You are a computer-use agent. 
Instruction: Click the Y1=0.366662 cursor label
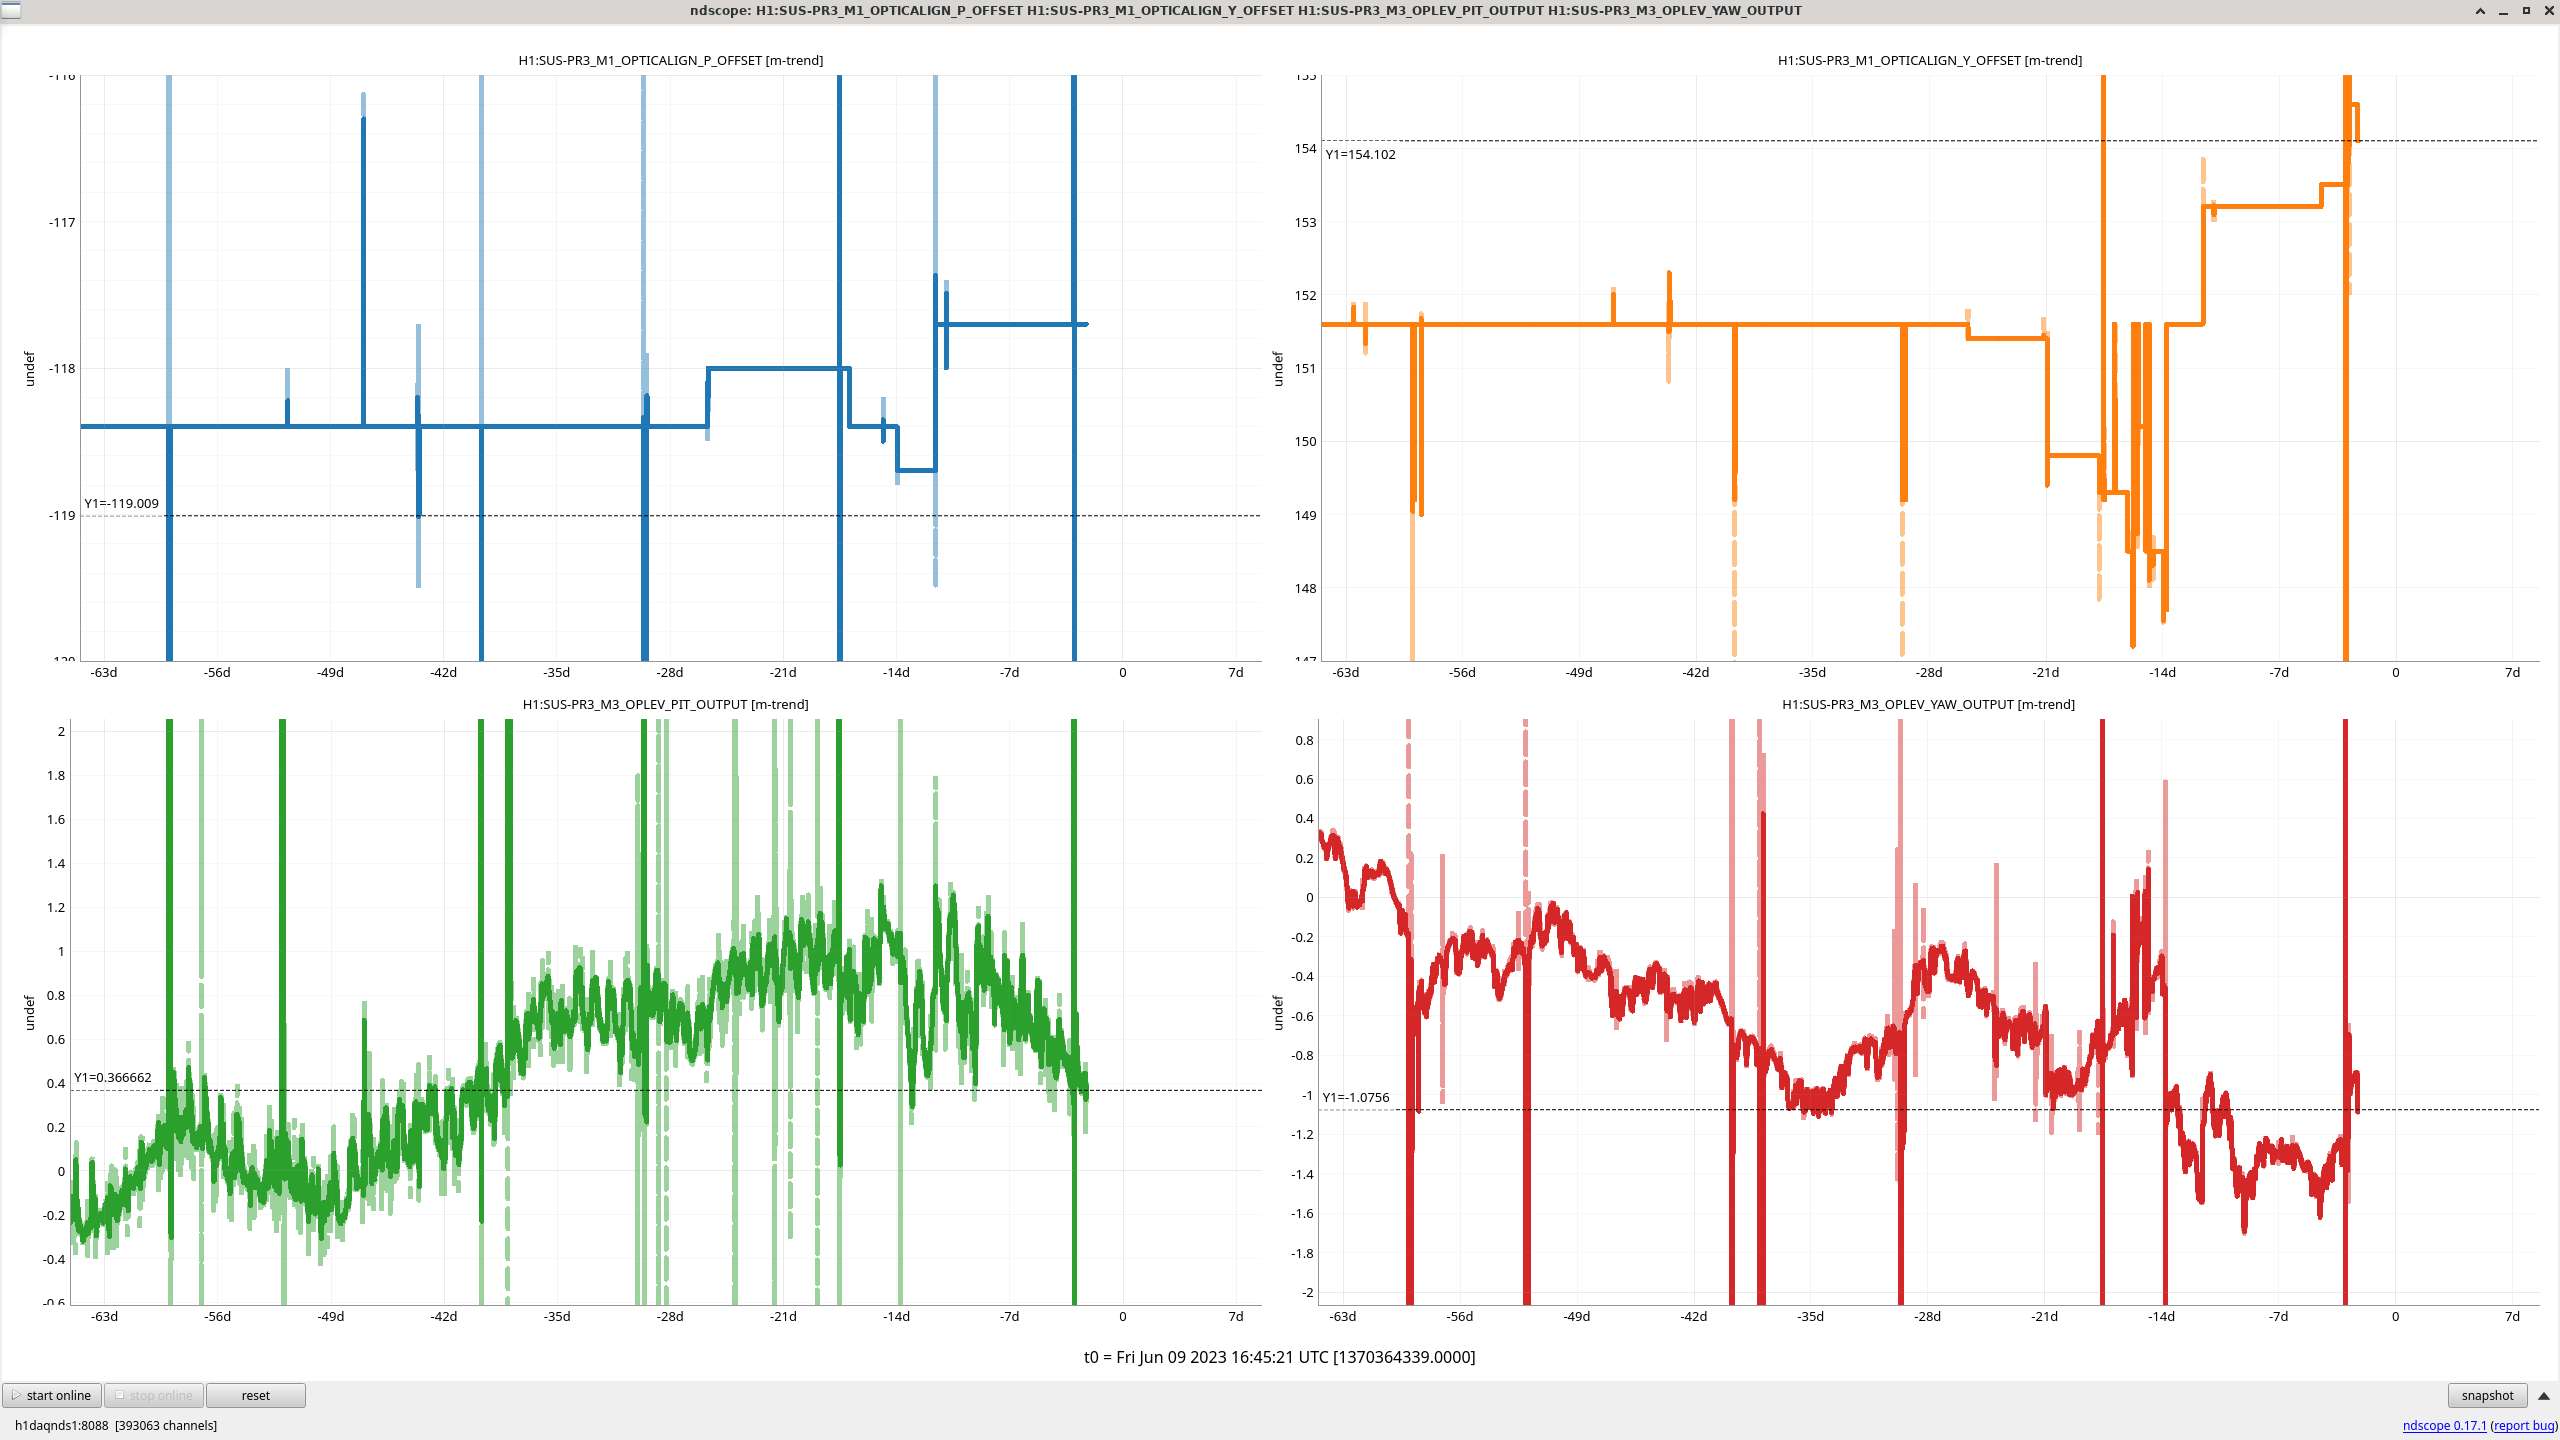(113, 1077)
